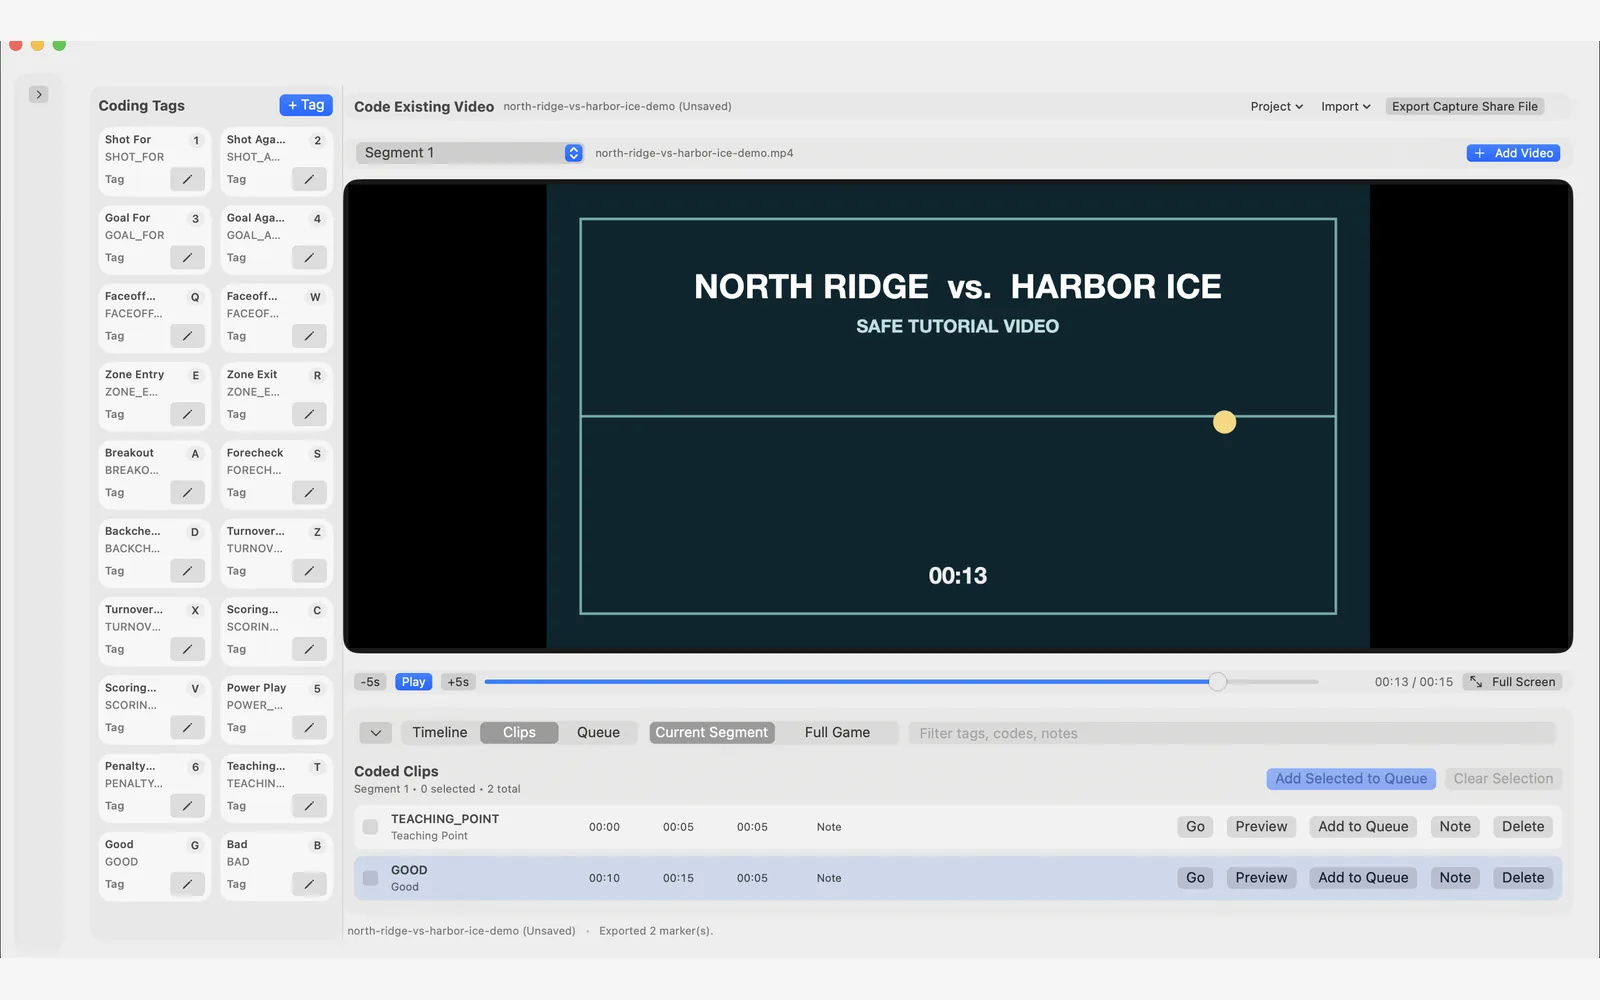Image resolution: width=1600 pixels, height=1000 pixels.
Task: Go to the GOOD clip
Action: point(1195,878)
